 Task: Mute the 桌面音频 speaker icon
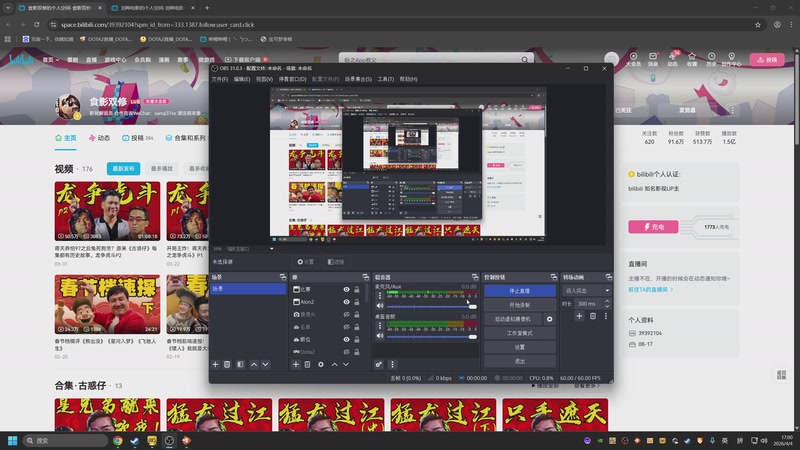tap(380, 336)
